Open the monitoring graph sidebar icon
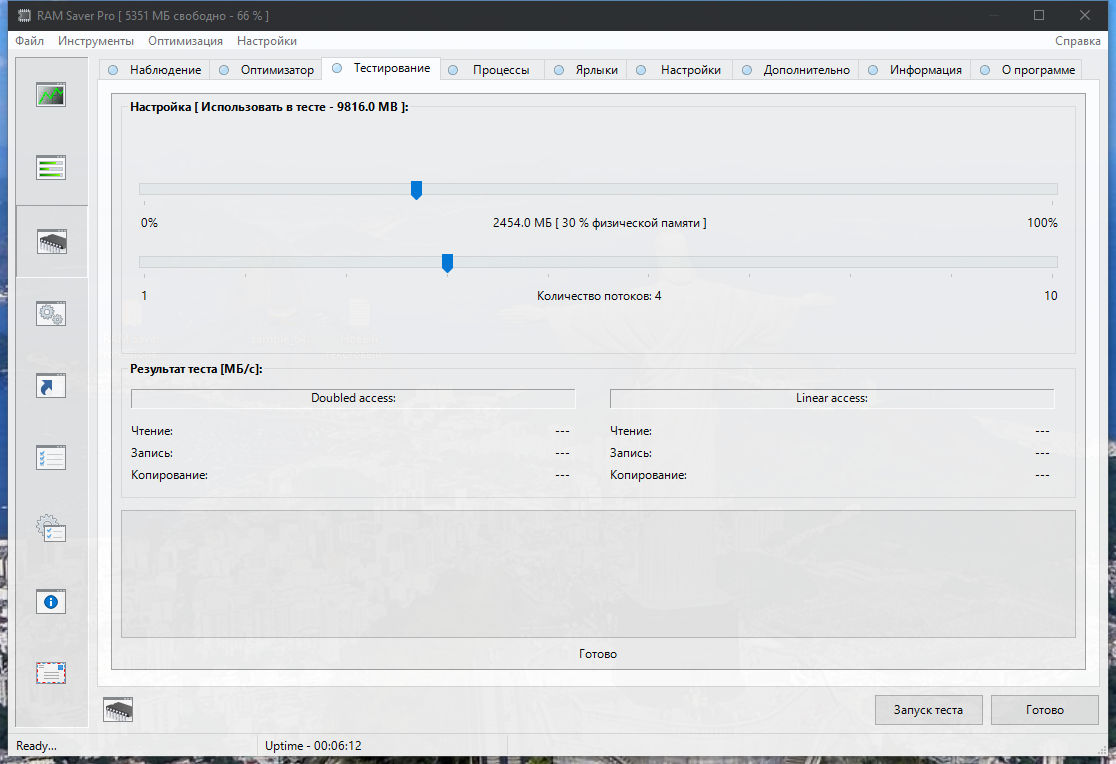Screen dimensions: 1116x764 click(x=51, y=95)
